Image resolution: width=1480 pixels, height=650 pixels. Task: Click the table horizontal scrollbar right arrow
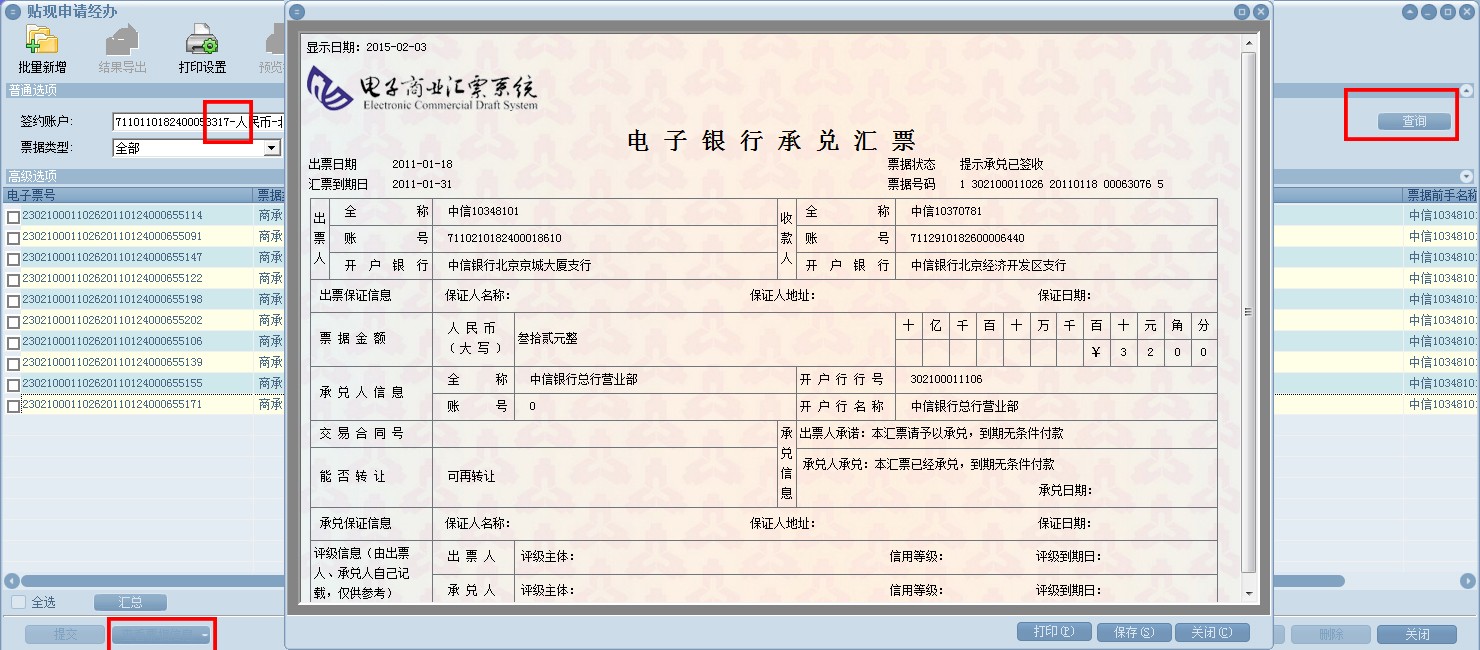[1467, 580]
